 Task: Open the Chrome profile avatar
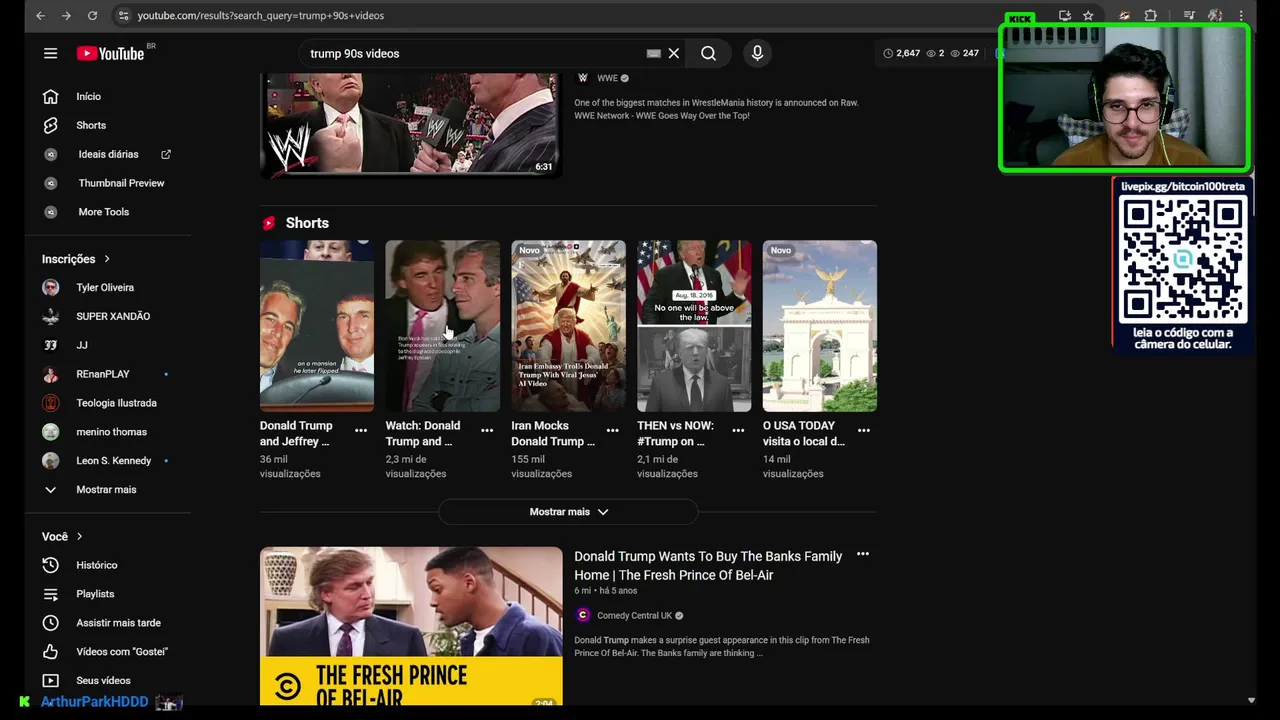[x=1215, y=15]
